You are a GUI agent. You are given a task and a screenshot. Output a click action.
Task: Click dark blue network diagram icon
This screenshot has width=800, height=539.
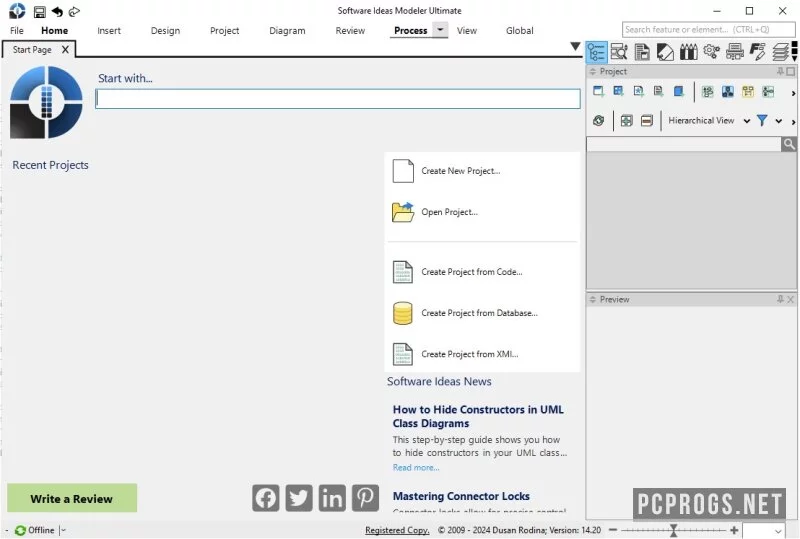tap(728, 91)
